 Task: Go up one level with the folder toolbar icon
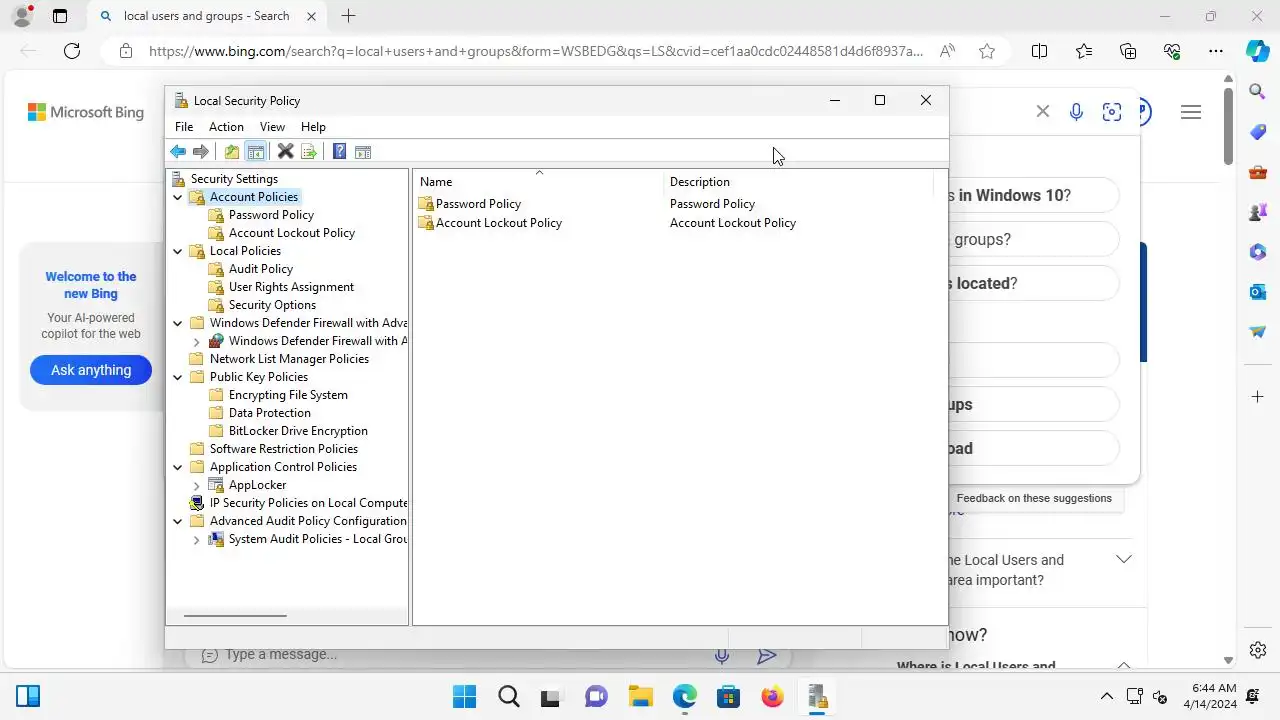pyautogui.click(x=232, y=152)
